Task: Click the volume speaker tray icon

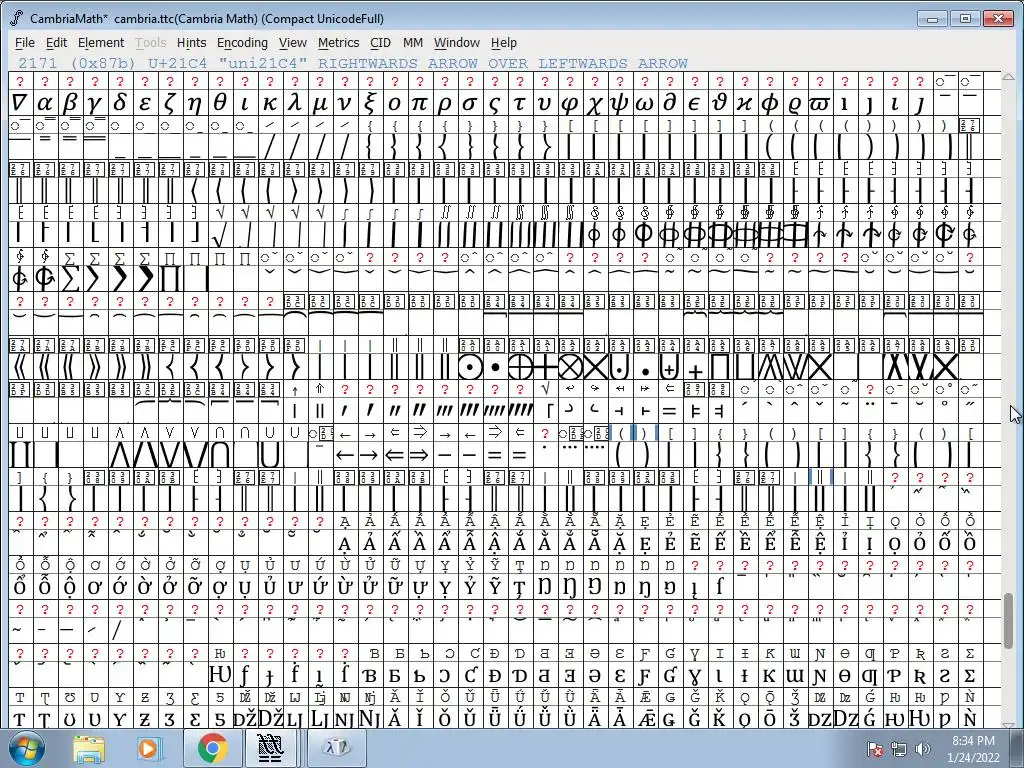Action: pyautogui.click(x=923, y=749)
